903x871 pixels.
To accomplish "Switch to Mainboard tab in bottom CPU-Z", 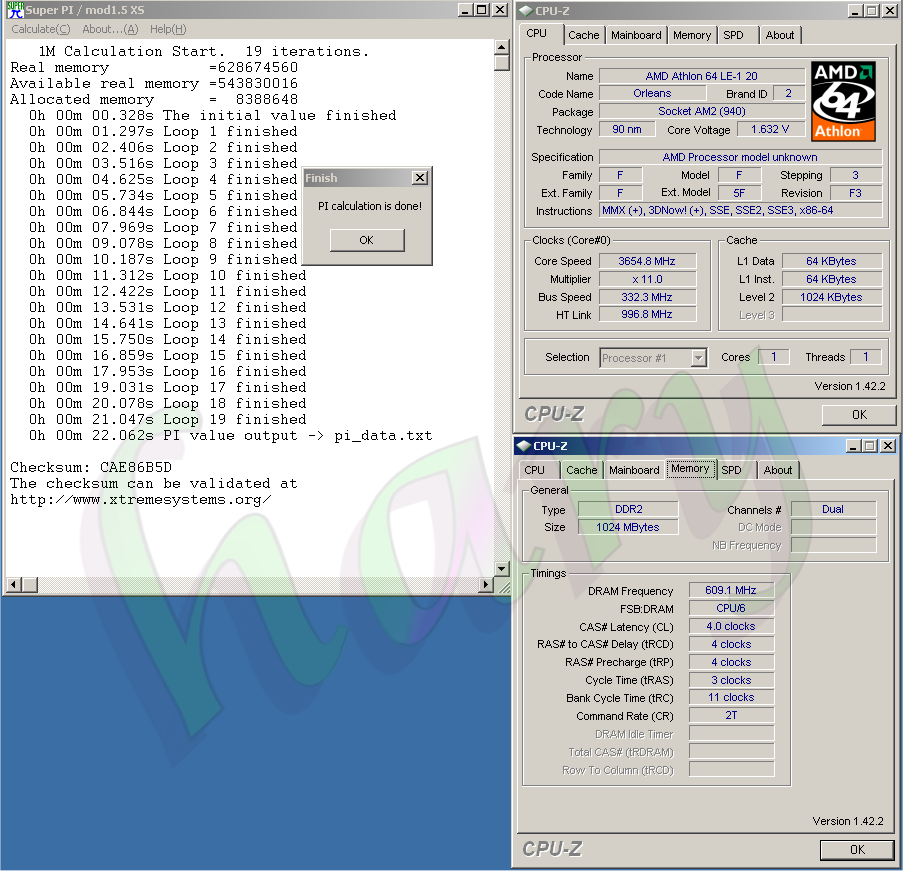I will click(x=634, y=470).
